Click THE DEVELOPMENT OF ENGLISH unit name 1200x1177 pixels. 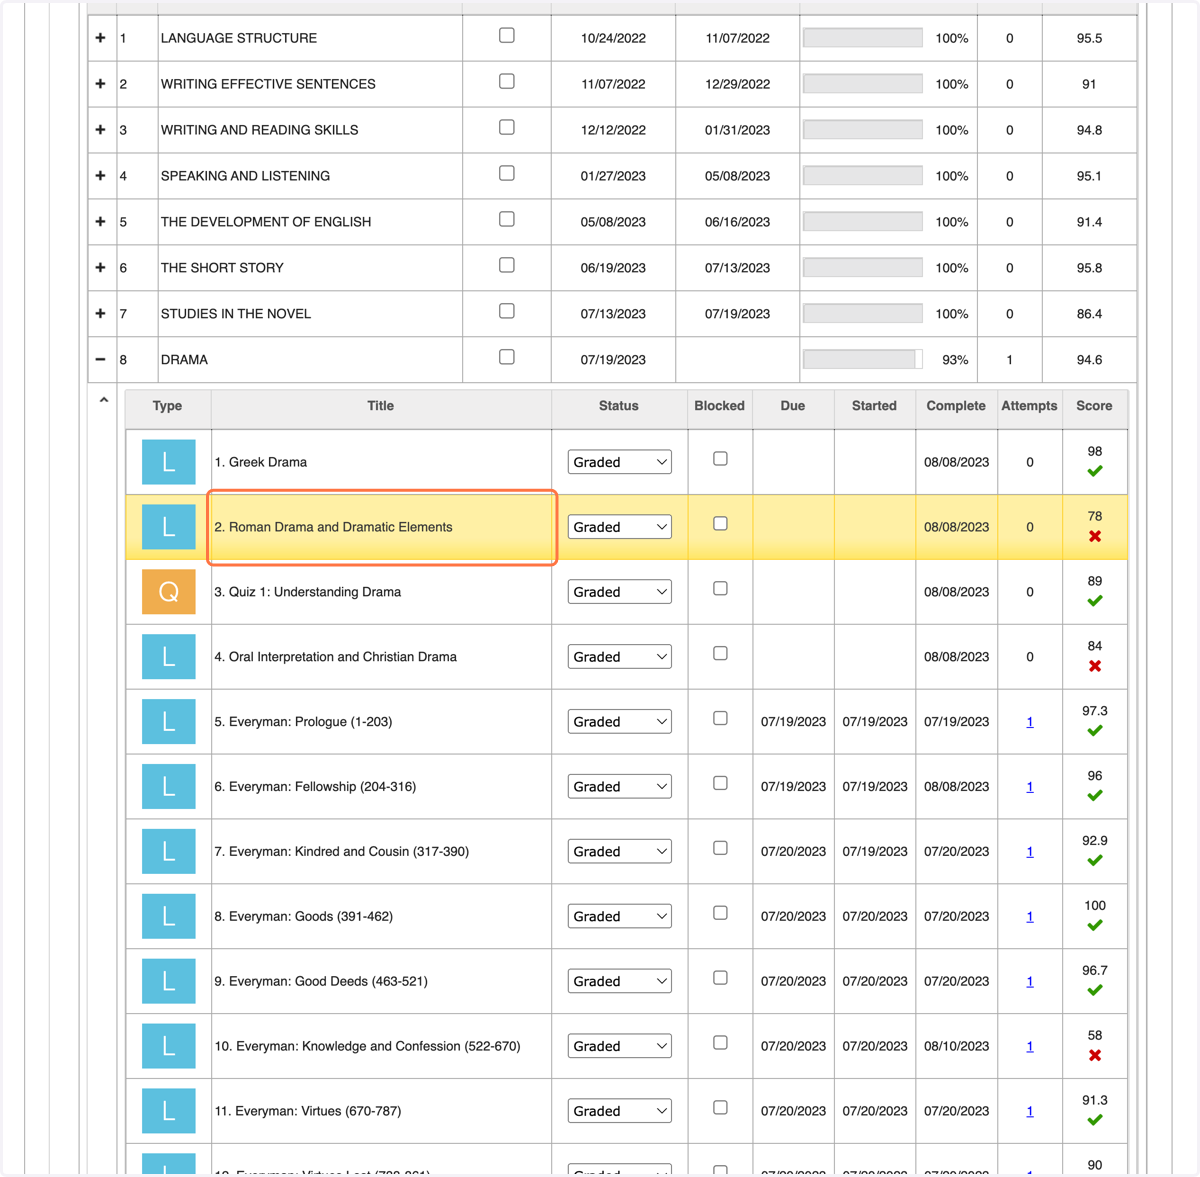coord(266,222)
